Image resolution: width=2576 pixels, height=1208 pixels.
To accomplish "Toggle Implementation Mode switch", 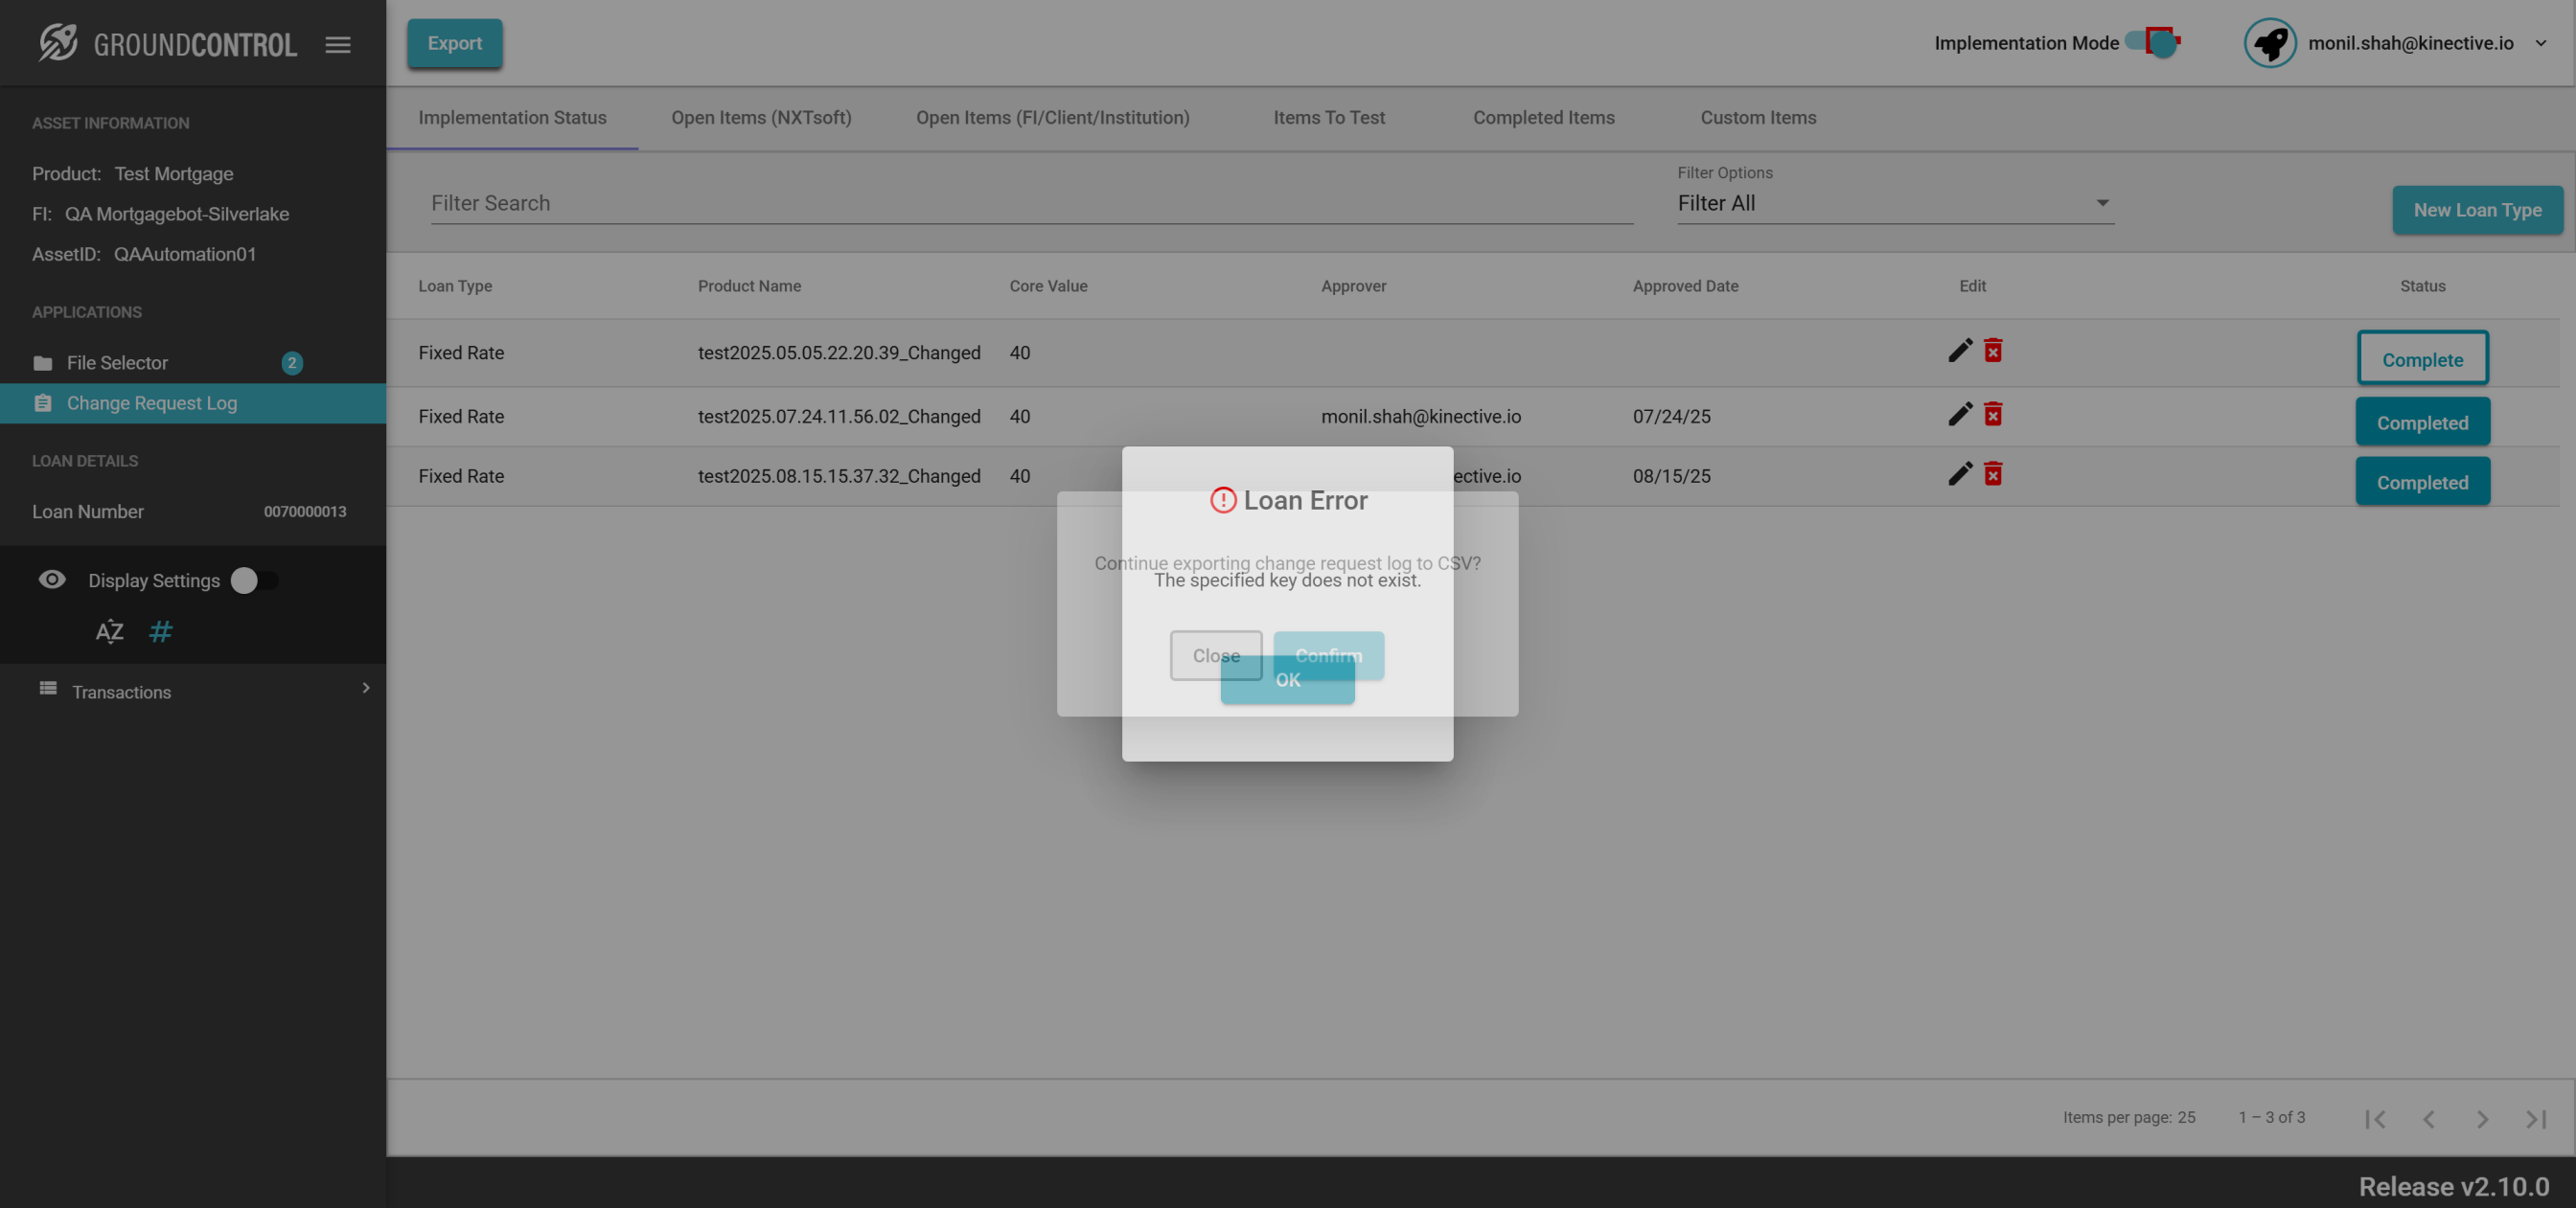I will pos(2153,43).
